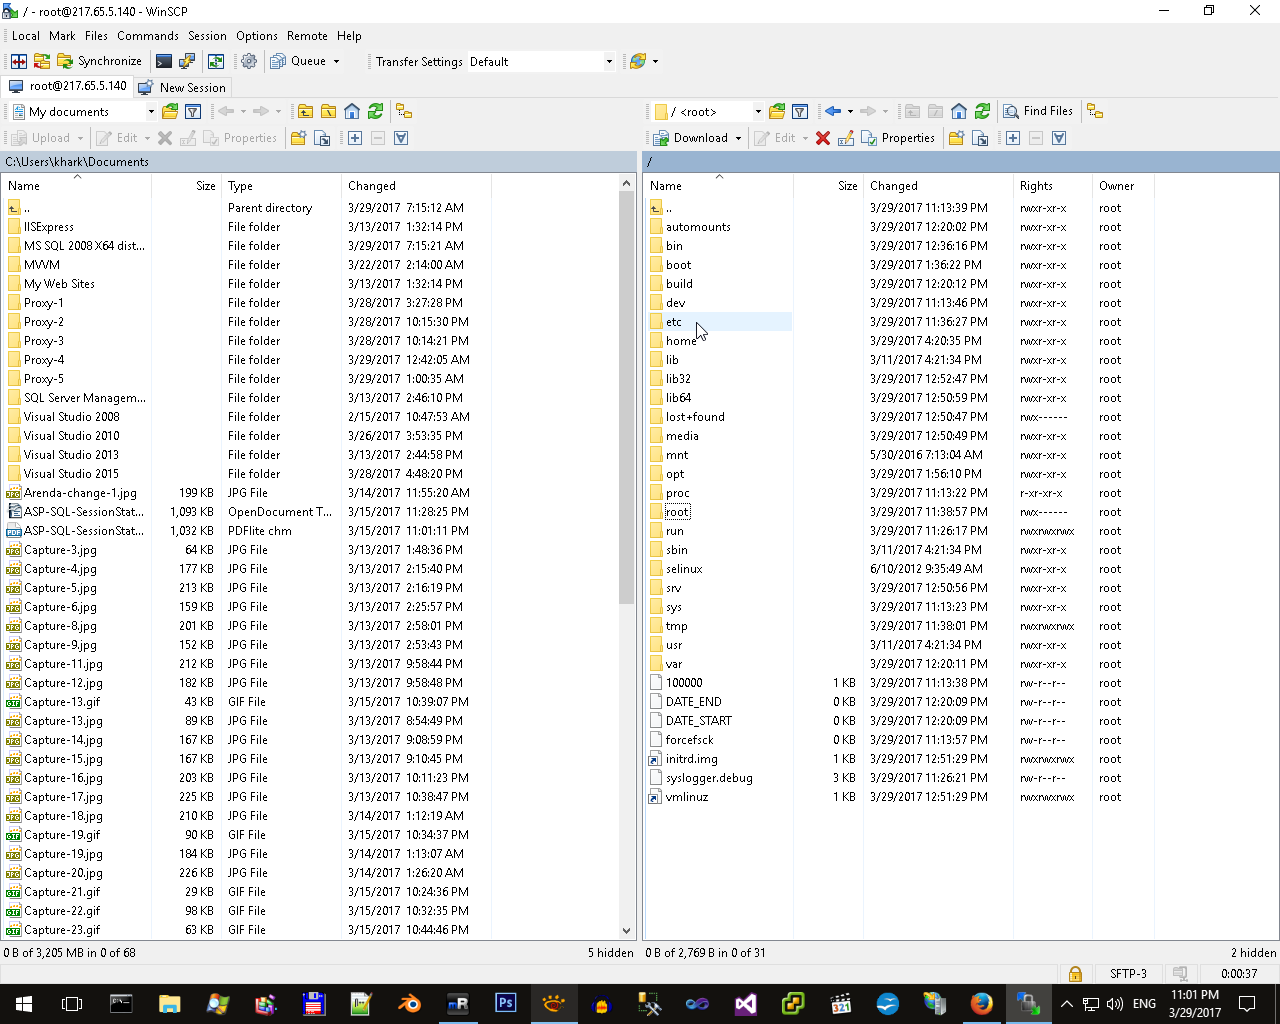Go to home directory in remote panel
The width and height of the screenshot is (1280, 1024).
click(959, 112)
